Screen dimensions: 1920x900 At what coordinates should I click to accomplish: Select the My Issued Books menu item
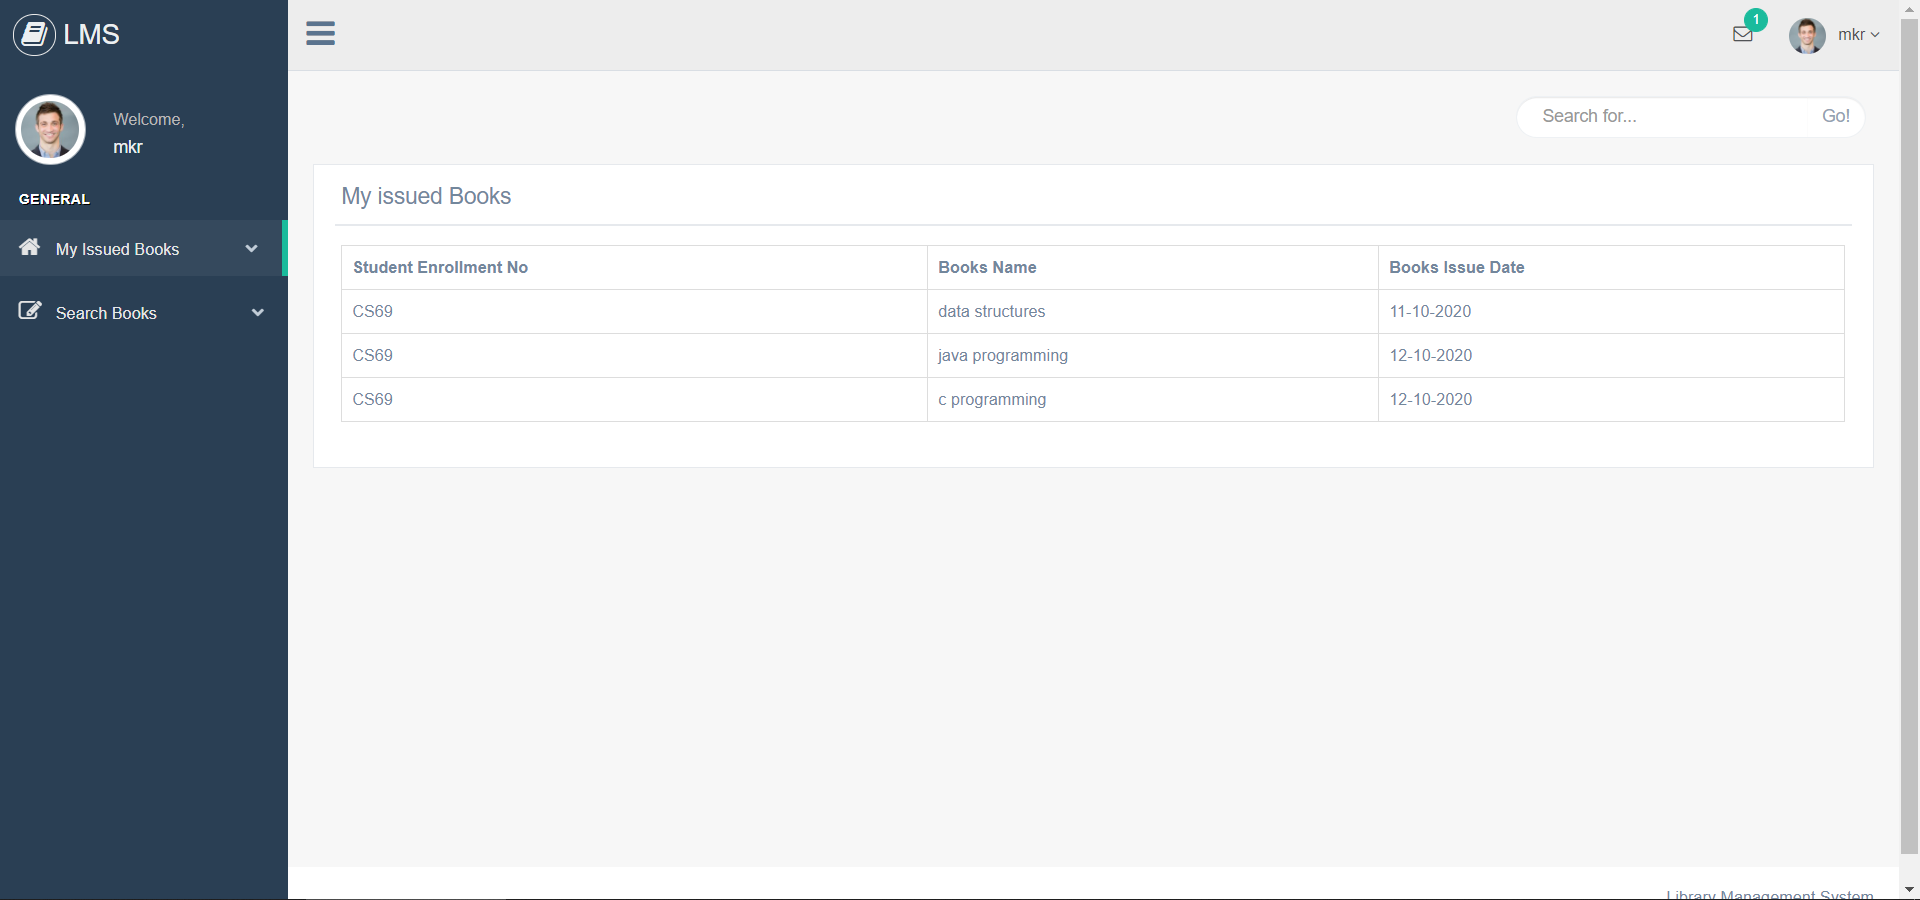coord(117,249)
